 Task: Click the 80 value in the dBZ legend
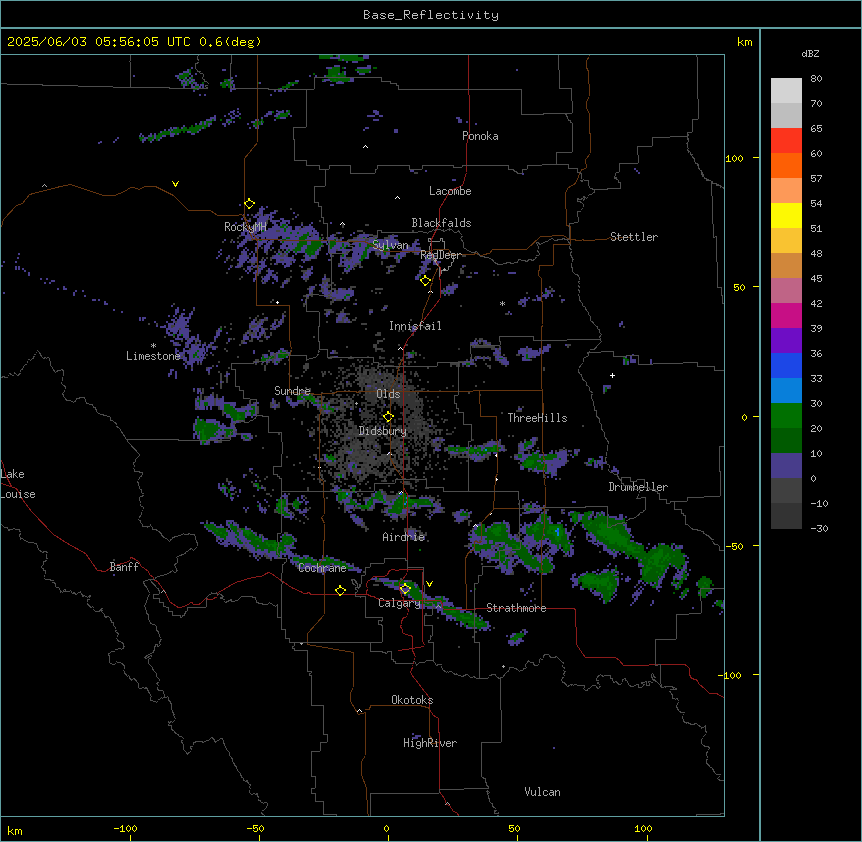pyautogui.click(x=816, y=79)
